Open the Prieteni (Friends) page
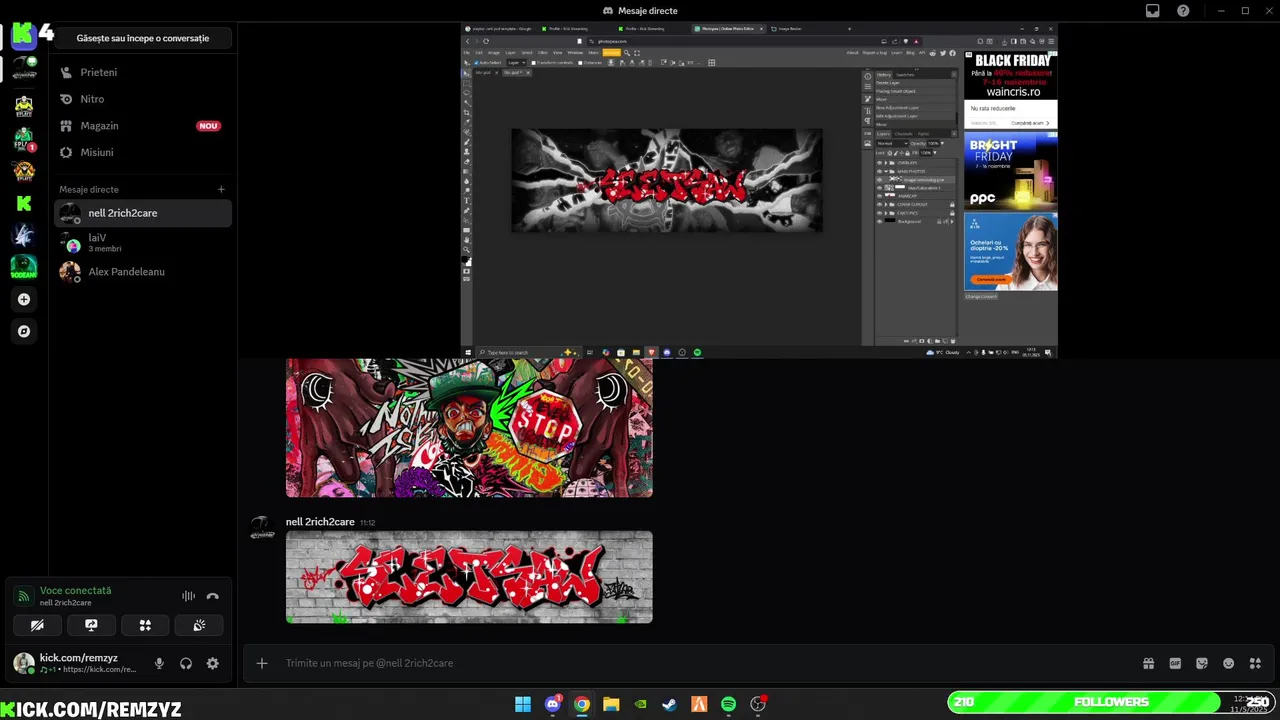The width and height of the screenshot is (1280, 720). pyautogui.click(x=143, y=72)
